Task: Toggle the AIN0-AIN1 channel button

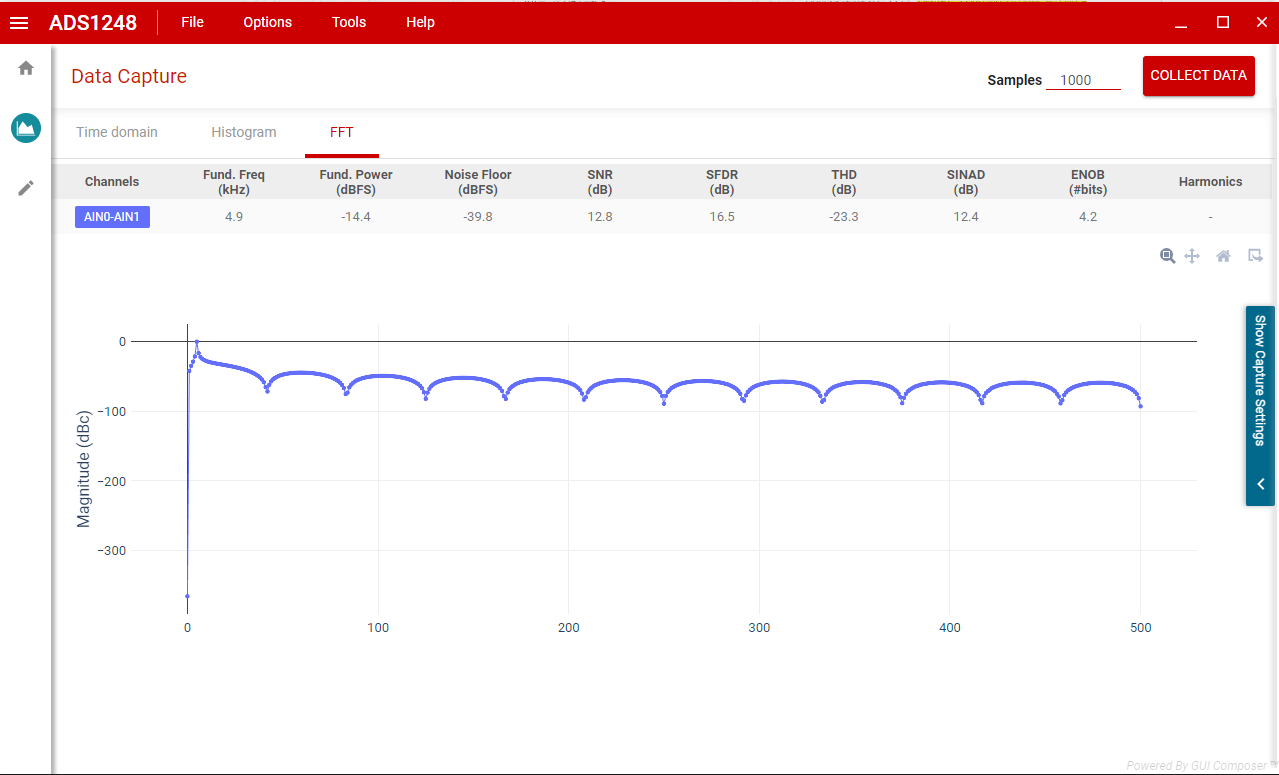Action: coord(112,217)
